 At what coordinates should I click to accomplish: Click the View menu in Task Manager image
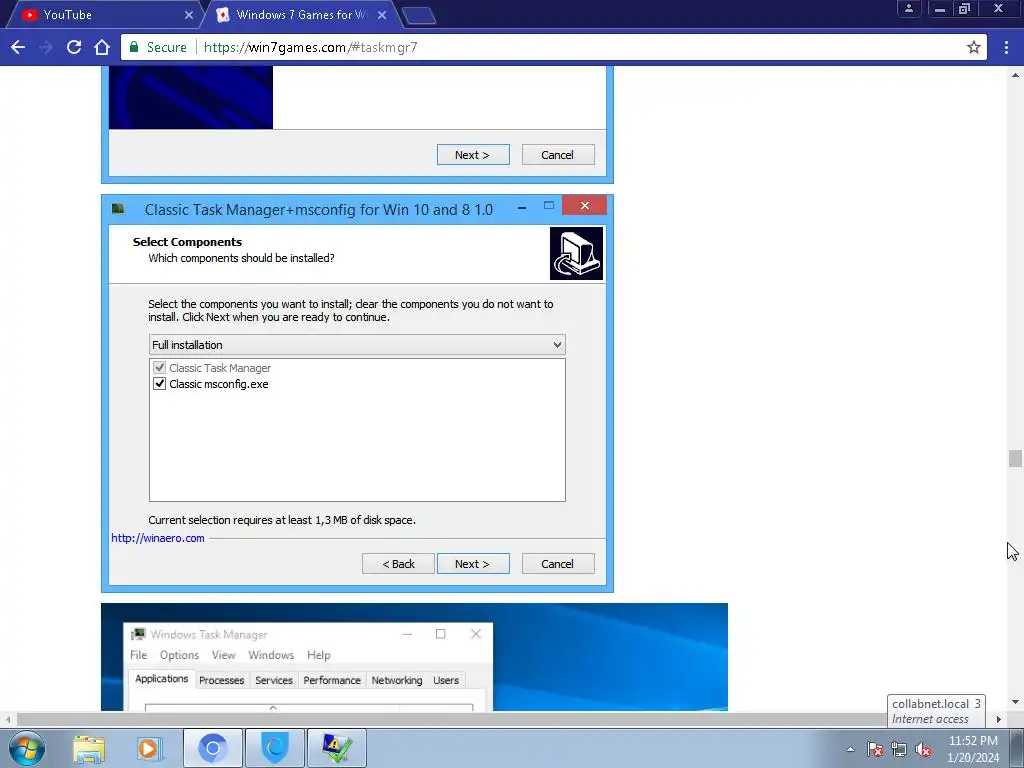(223, 655)
